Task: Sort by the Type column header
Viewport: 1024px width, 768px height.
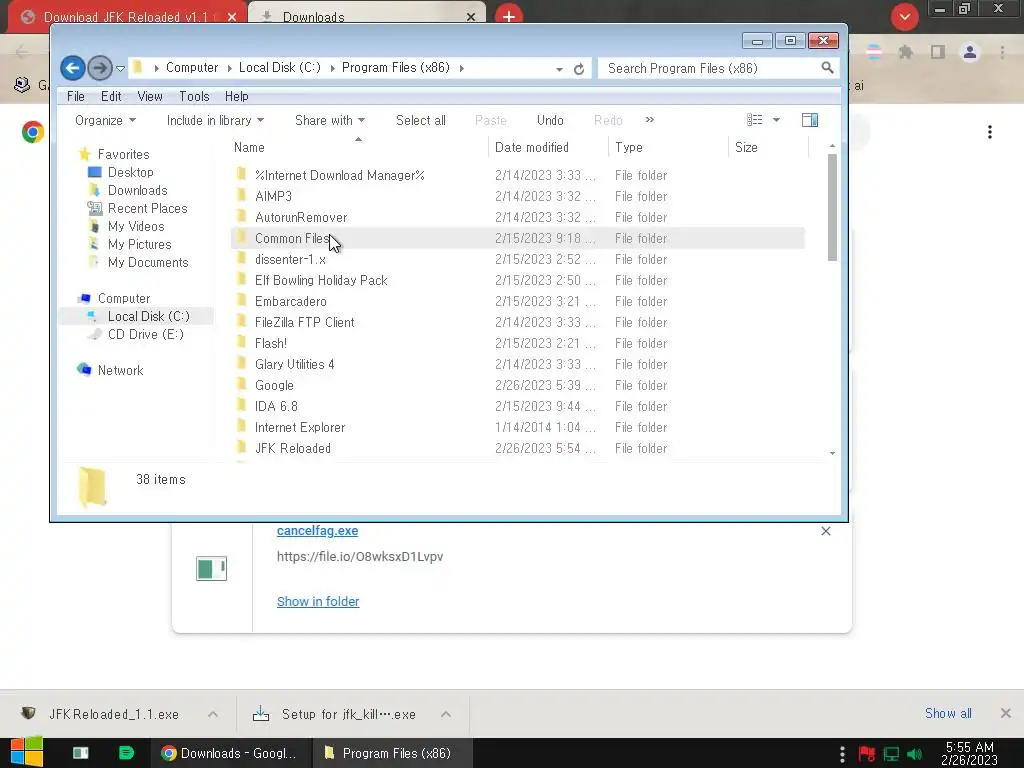Action: (667, 148)
